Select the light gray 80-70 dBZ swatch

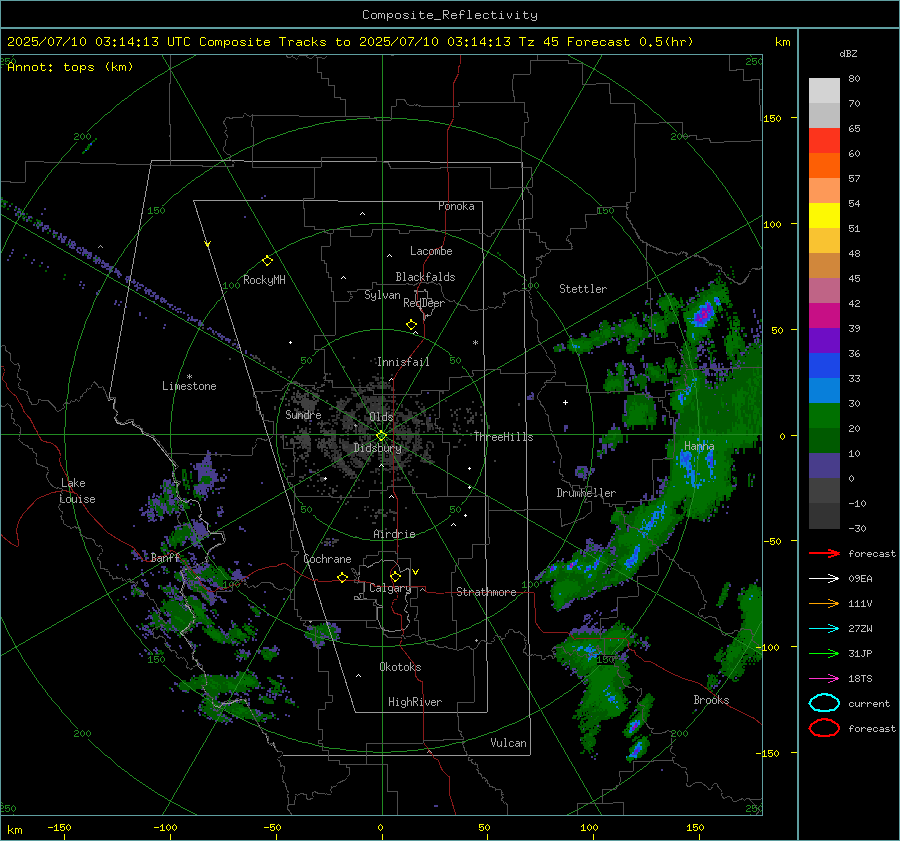(824, 91)
